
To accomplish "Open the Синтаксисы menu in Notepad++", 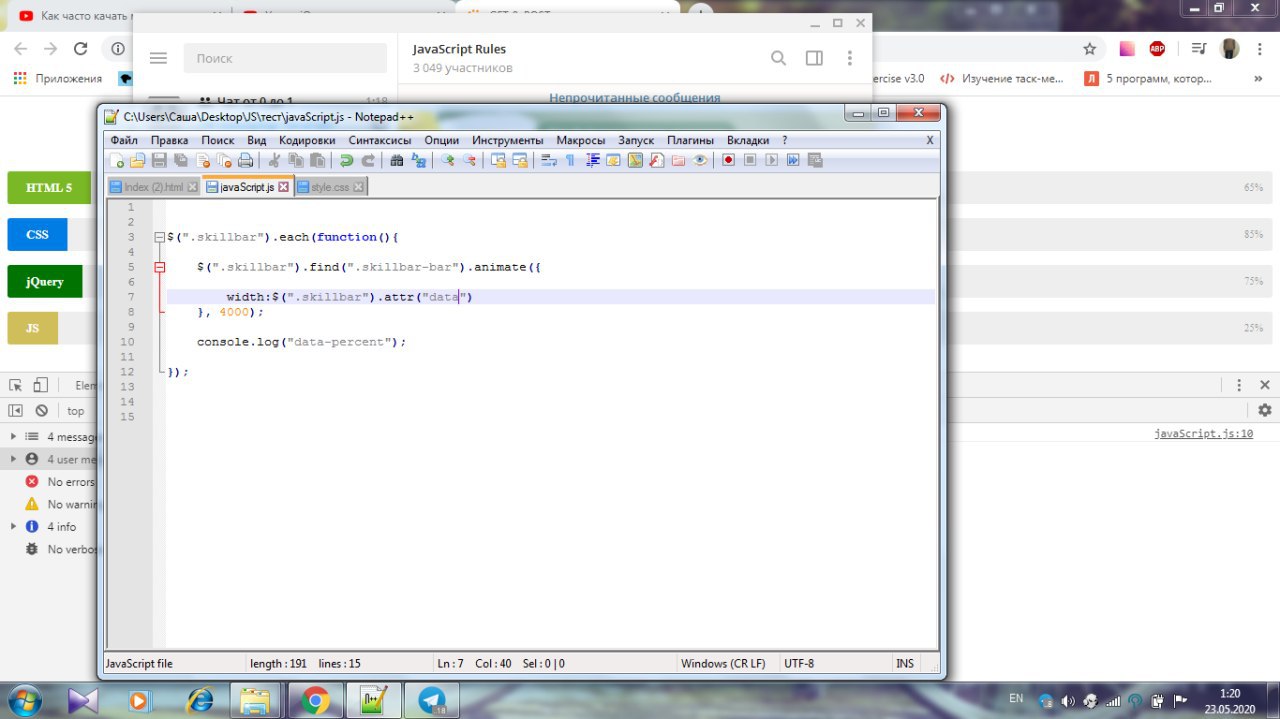I will [380, 140].
